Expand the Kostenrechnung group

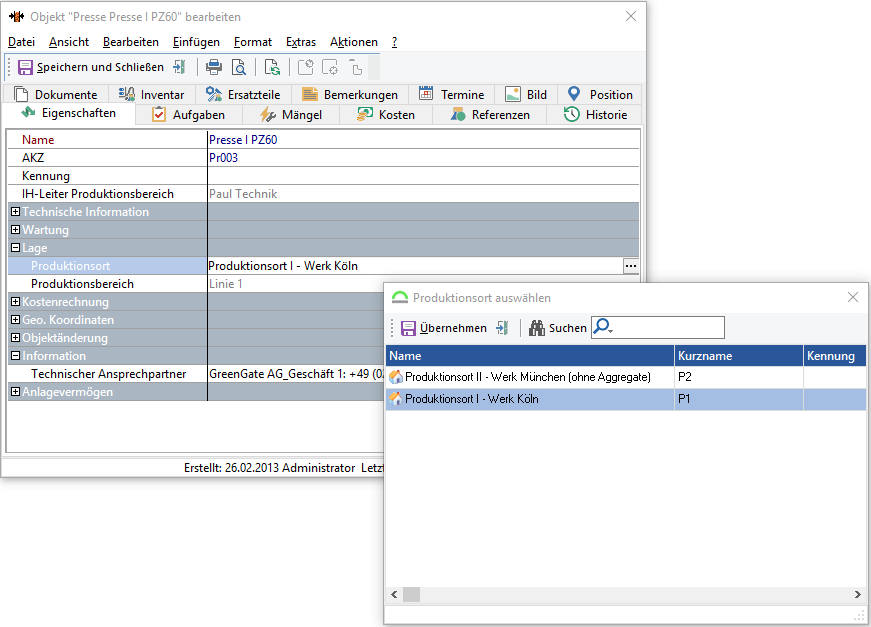click(x=16, y=302)
